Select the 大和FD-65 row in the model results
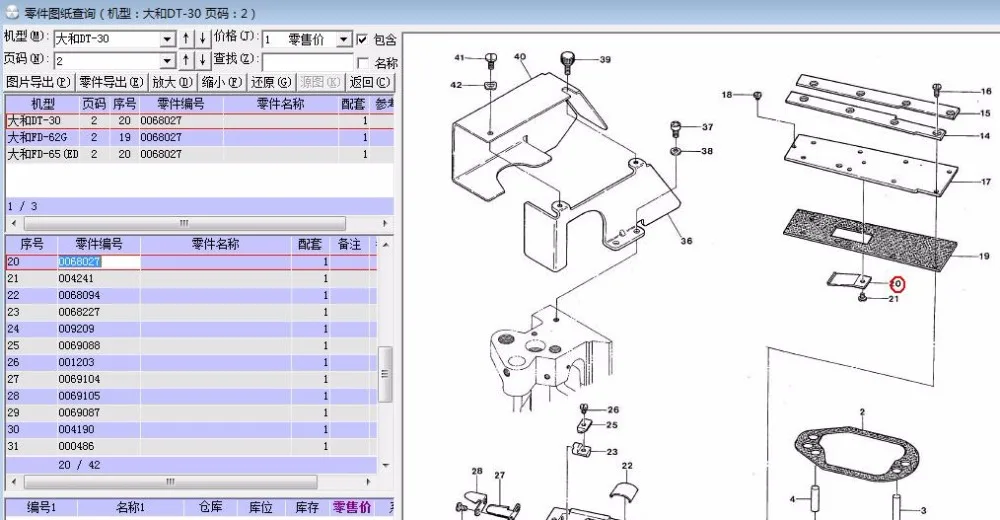The height and width of the screenshot is (520, 1000). tap(200, 154)
